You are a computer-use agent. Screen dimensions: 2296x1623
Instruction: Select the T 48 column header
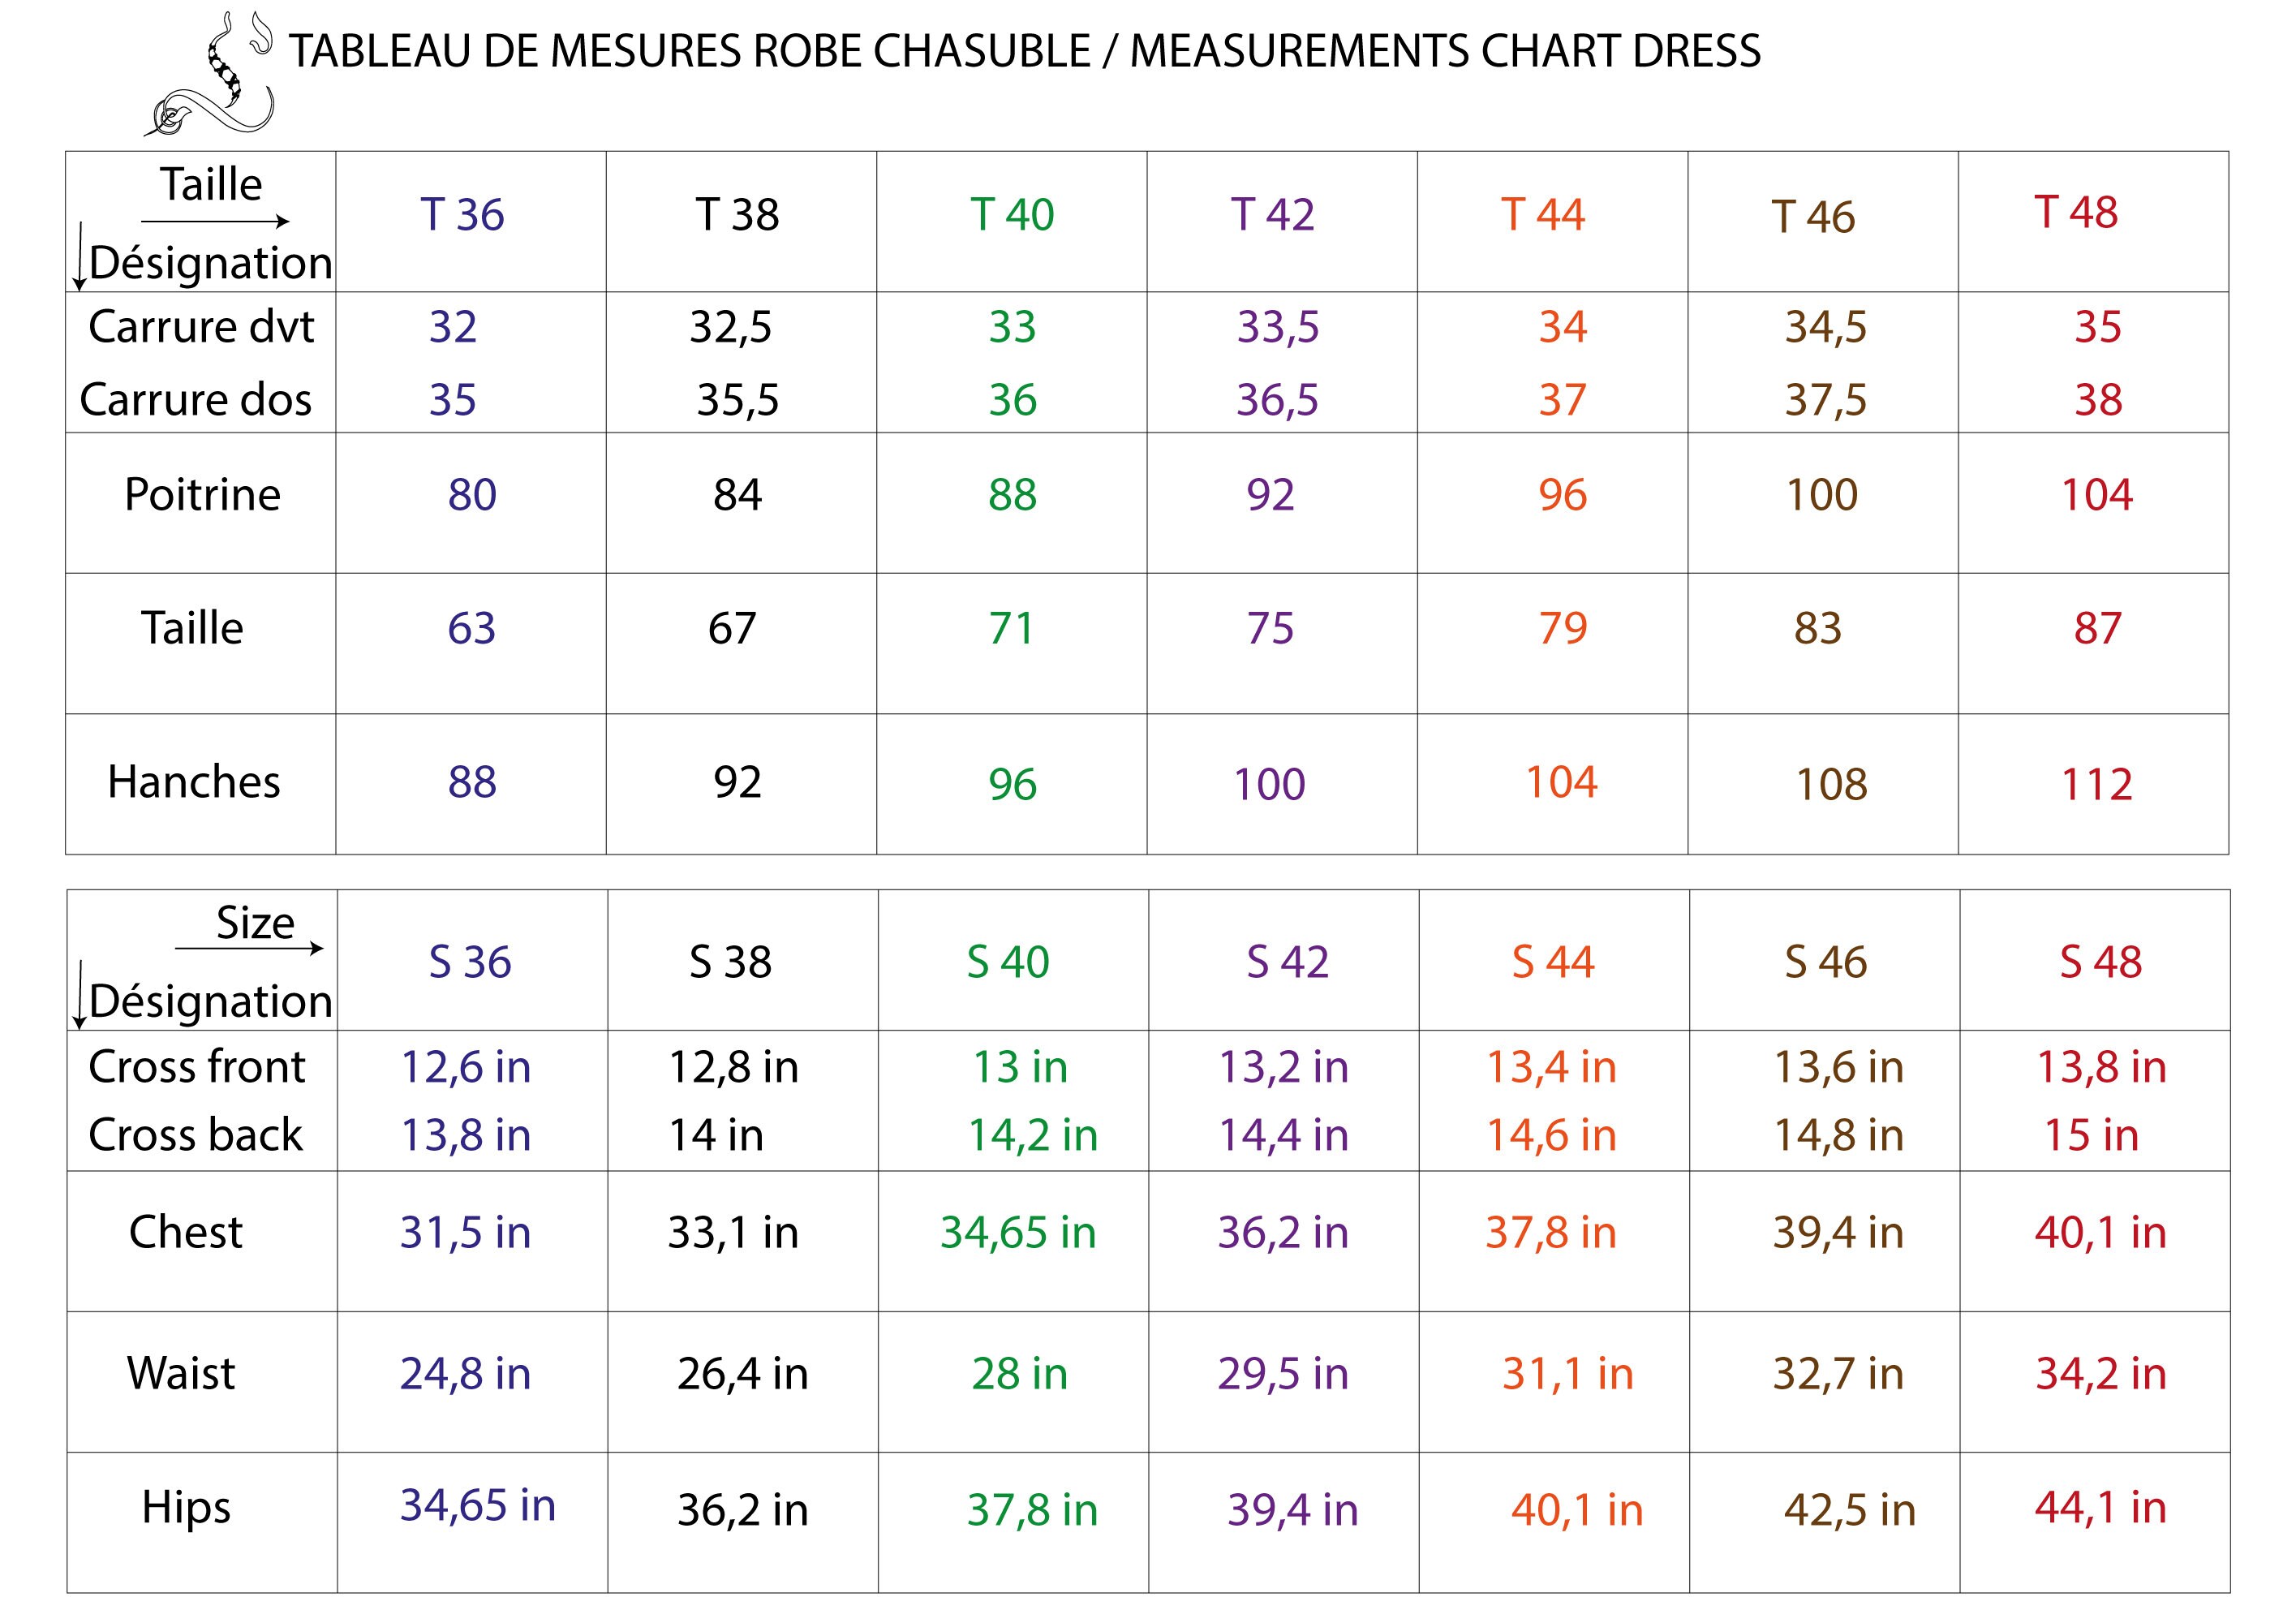[2076, 212]
